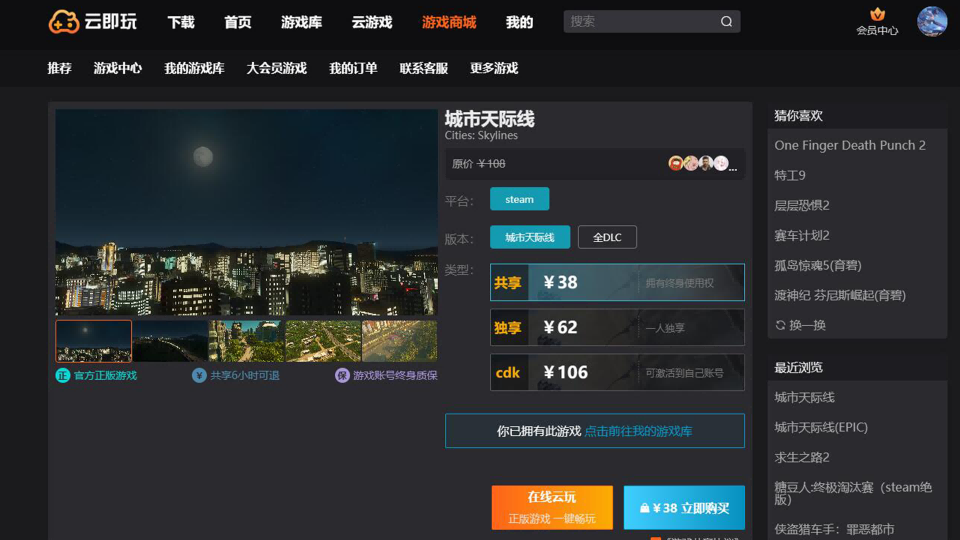Select the fourth aerial road thumbnail
Image resolution: width=960 pixels, height=540 pixels.
(x=323, y=341)
